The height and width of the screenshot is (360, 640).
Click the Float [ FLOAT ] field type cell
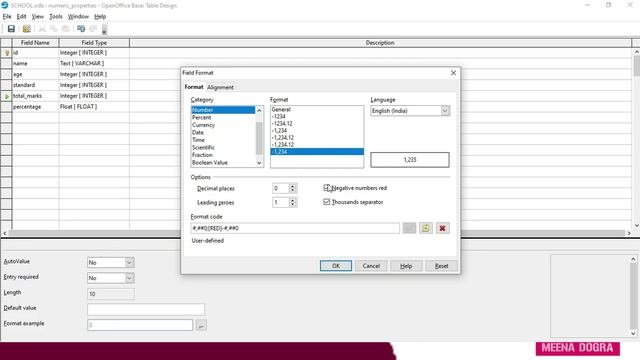click(94, 107)
